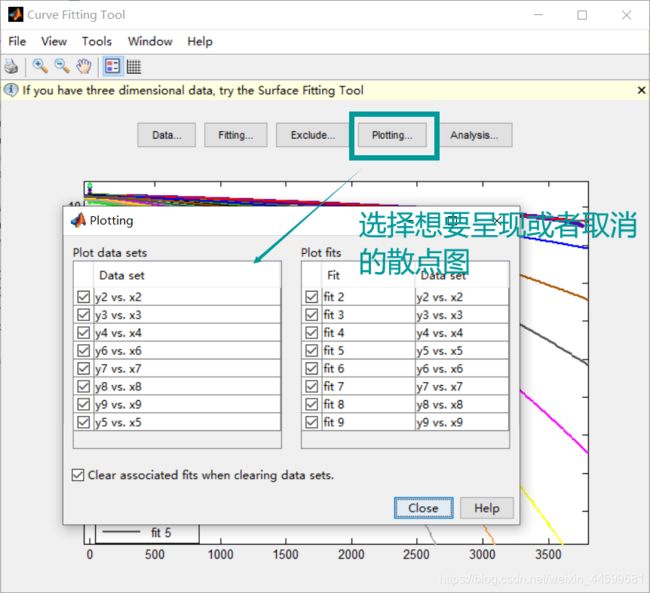Select 'y7 vs. x7' in fit 7 row
Image resolution: width=650 pixels, height=593 pixels.
point(439,386)
